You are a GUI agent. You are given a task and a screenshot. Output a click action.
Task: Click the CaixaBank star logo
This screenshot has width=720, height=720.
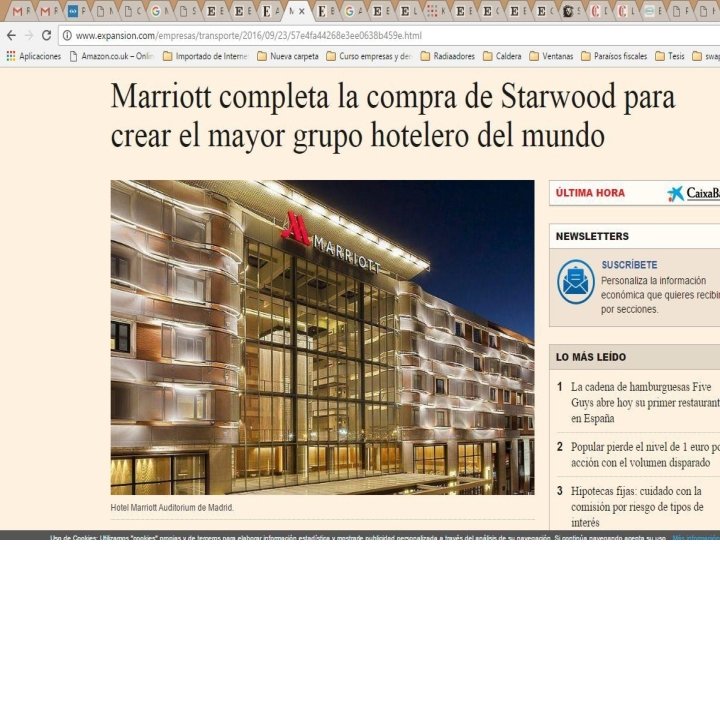675,194
